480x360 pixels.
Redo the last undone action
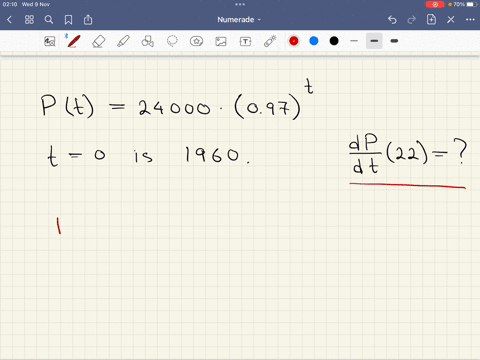(x=412, y=20)
